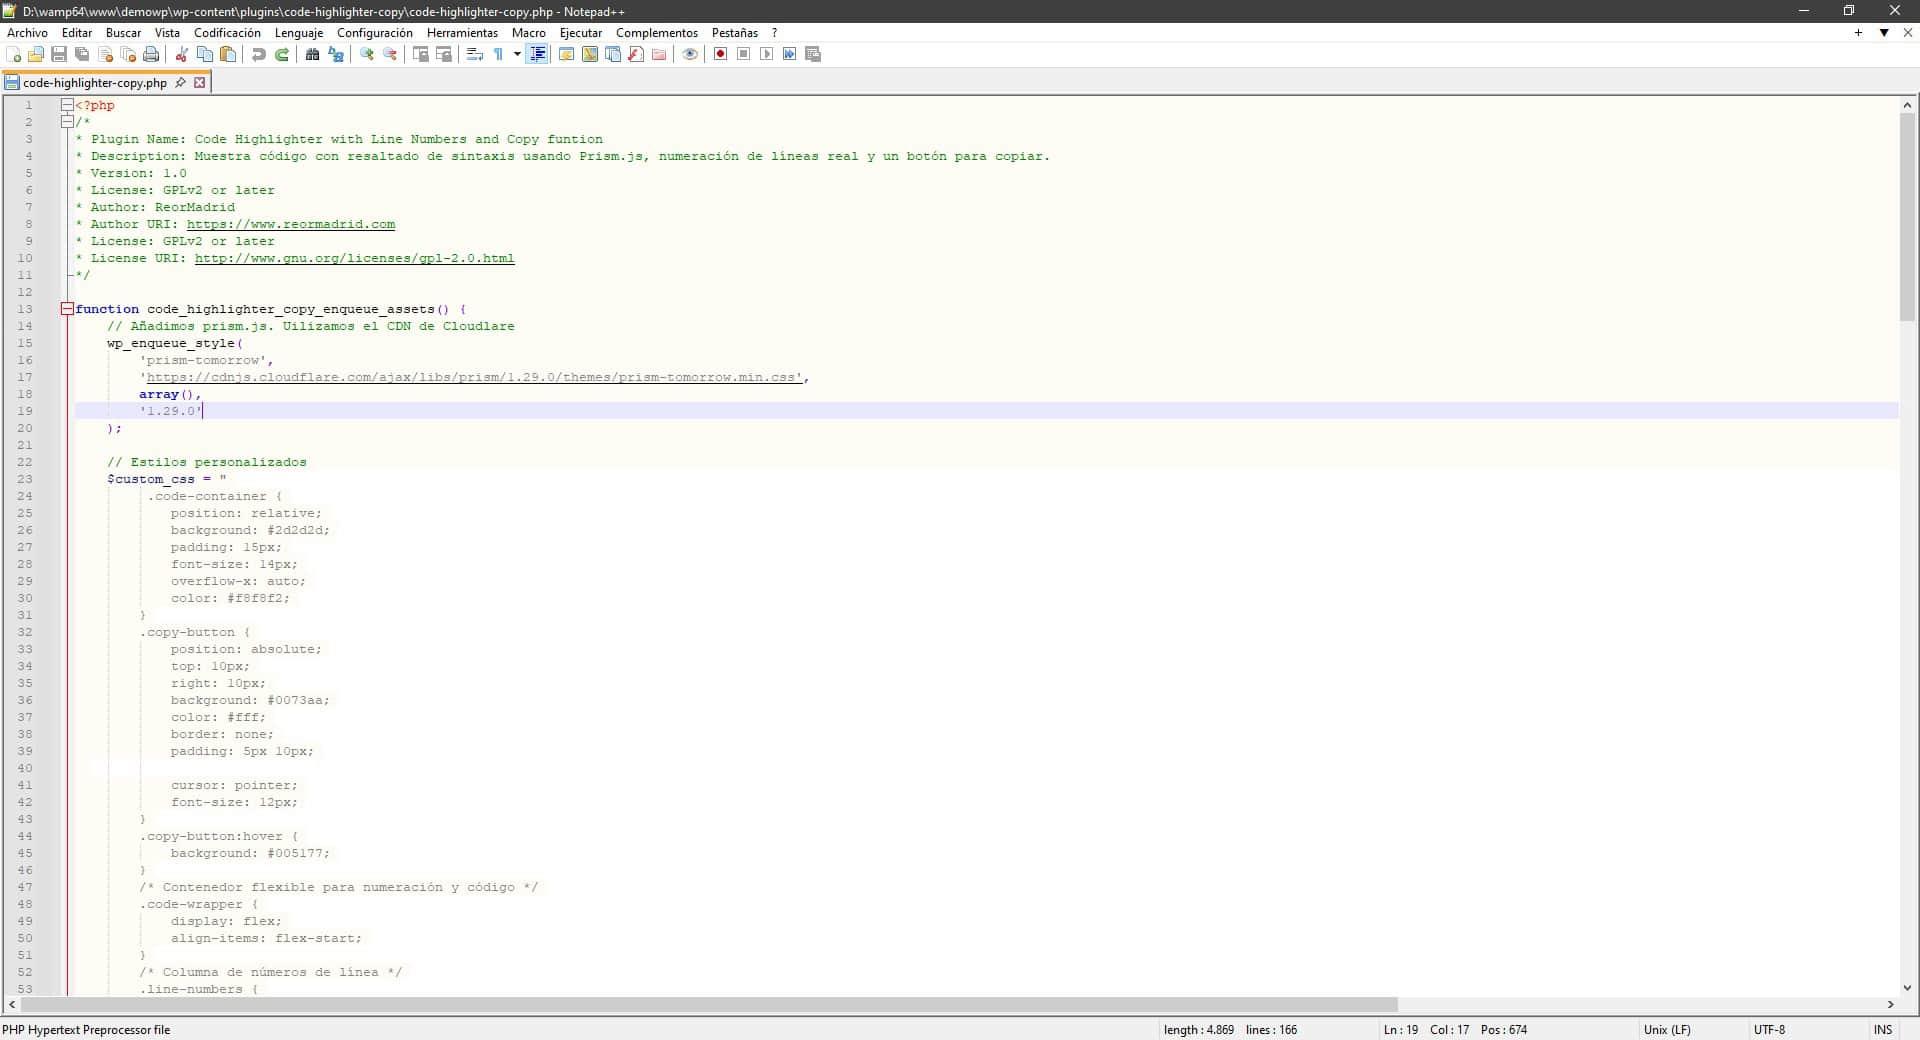This screenshot has height=1040, width=1920.
Task: Toggle synchronized vertical scrolling
Action: pyautogui.click(x=420, y=54)
